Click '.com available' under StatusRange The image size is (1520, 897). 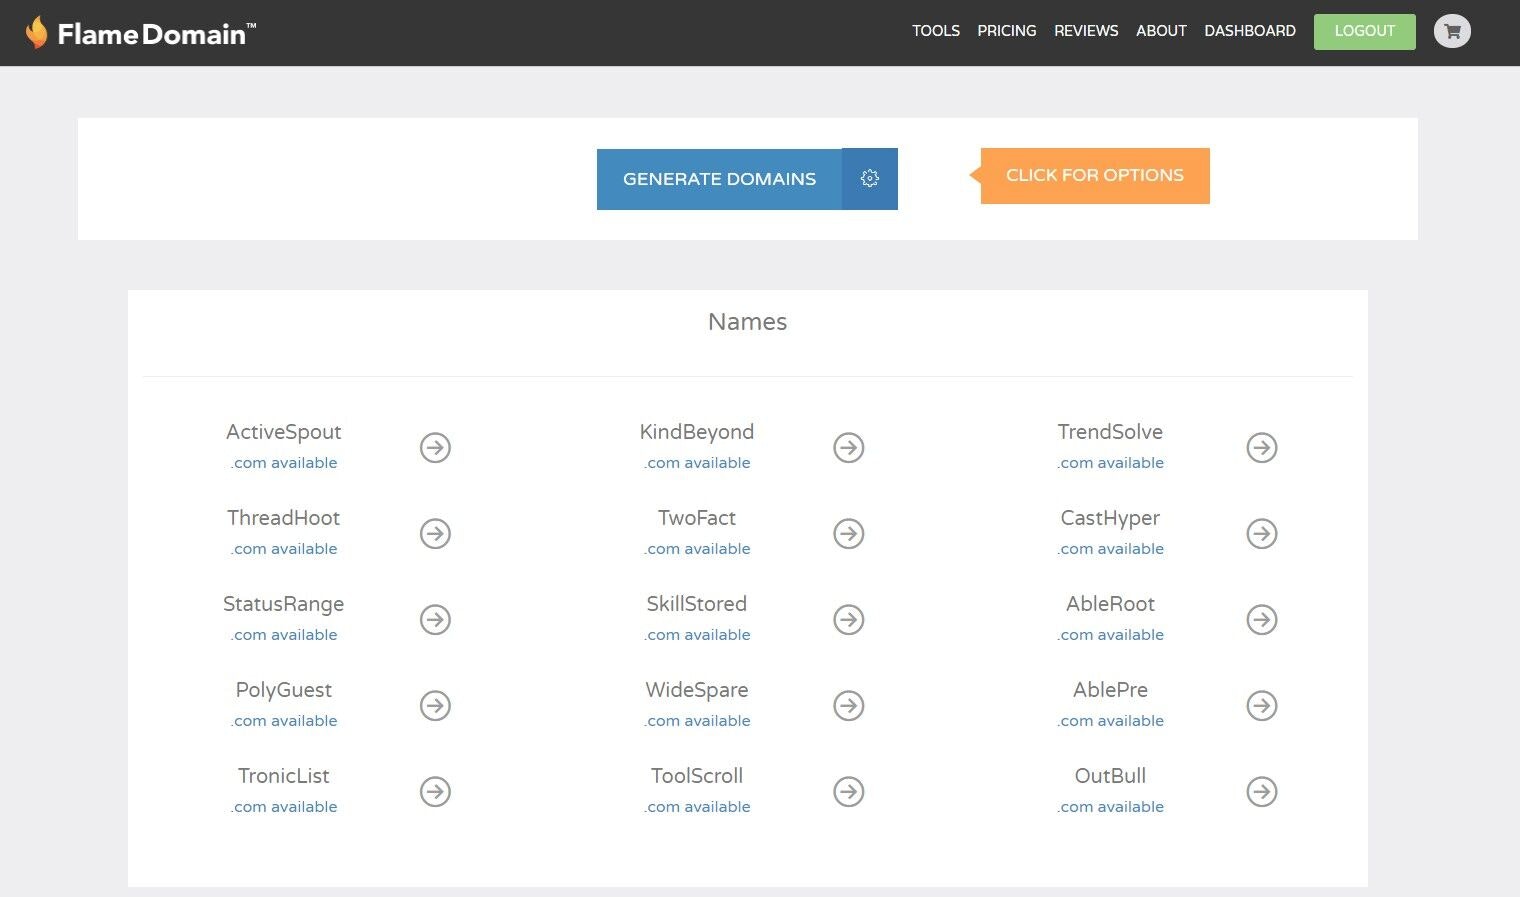[284, 635]
